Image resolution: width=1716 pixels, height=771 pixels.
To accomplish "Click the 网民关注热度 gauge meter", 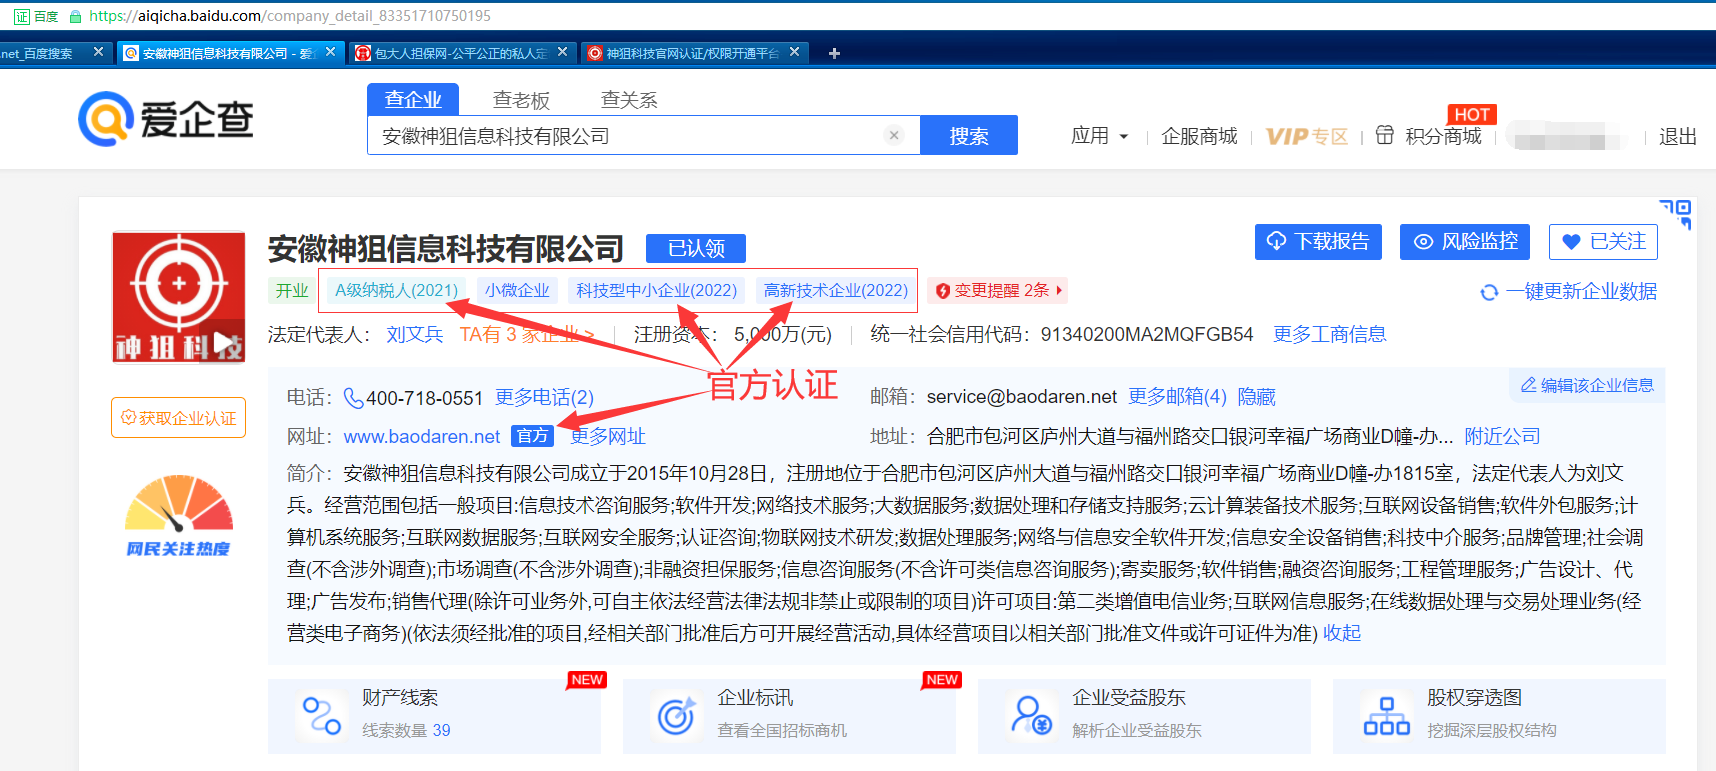I will click(x=178, y=505).
